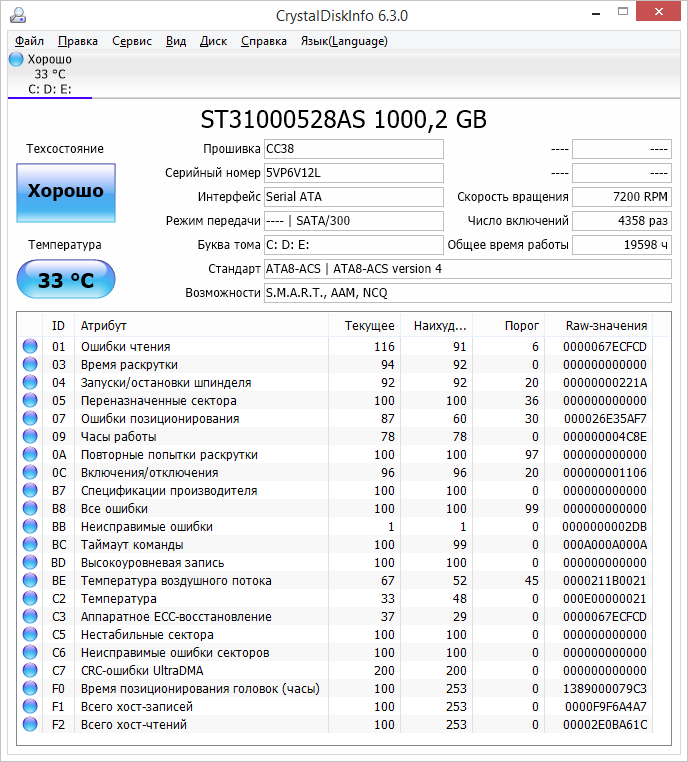Click the status orb for 09 Часы работы
The width and height of the screenshot is (688, 762).
pyautogui.click(x=30, y=436)
